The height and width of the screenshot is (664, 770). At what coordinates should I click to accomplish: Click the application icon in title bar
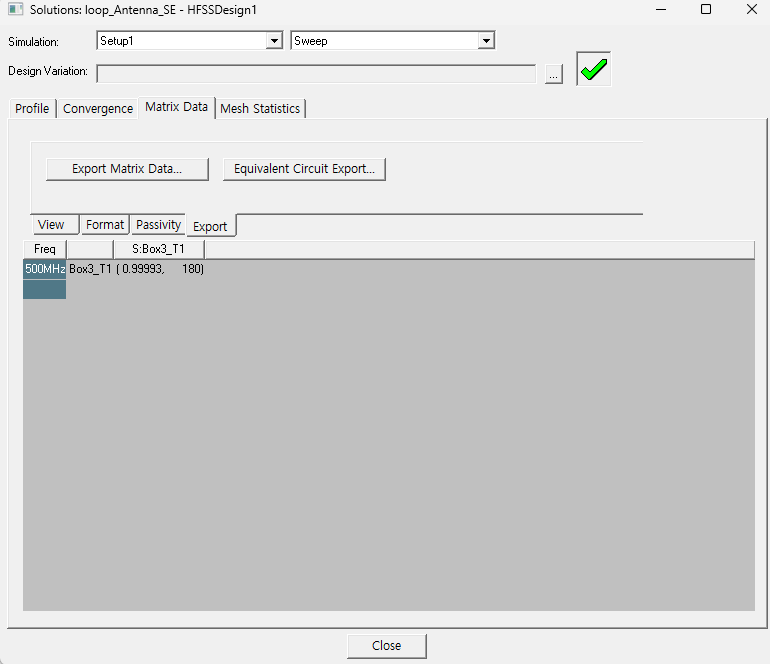click(x=15, y=9)
